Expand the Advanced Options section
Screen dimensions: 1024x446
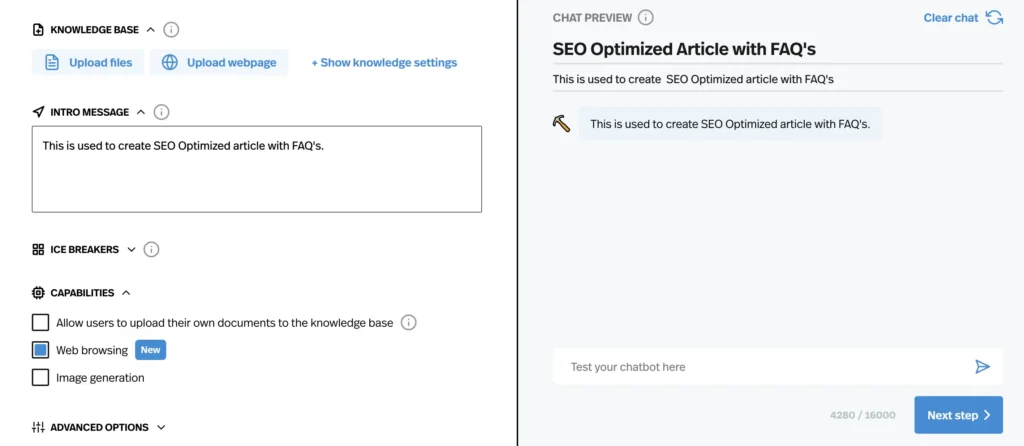point(161,427)
